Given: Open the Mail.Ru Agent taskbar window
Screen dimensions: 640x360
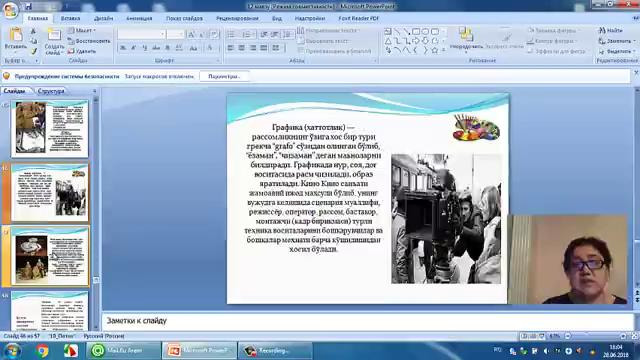Looking at the screenshot, I should (x=123, y=351).
